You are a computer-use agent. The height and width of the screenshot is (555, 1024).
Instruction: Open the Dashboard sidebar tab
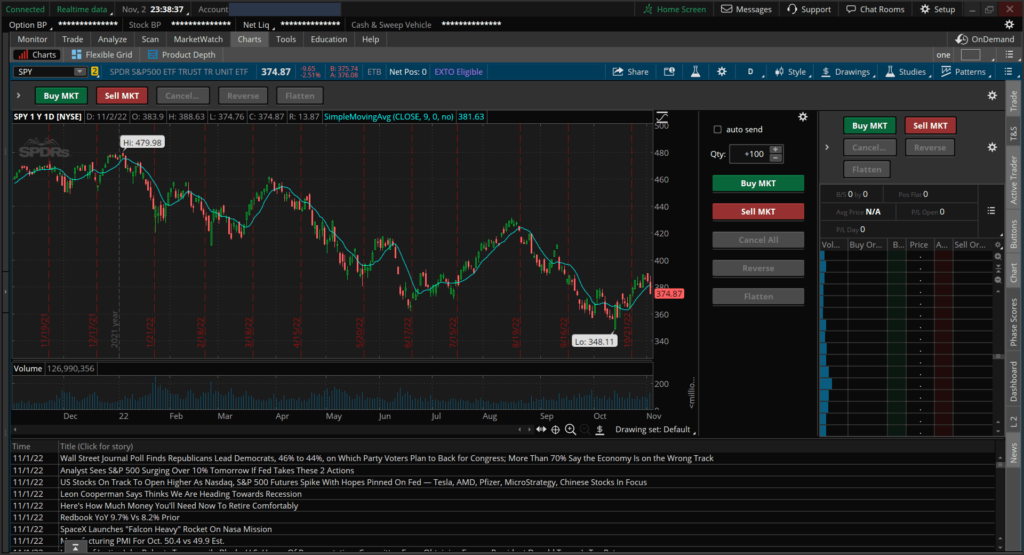point(1014,381)
